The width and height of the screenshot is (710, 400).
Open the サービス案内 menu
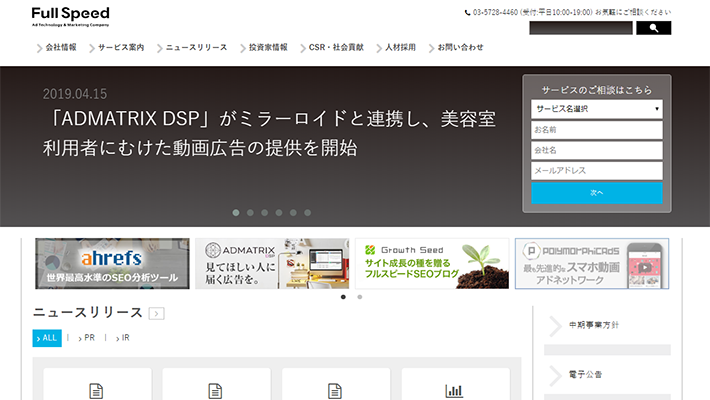[x=121, y=48]
